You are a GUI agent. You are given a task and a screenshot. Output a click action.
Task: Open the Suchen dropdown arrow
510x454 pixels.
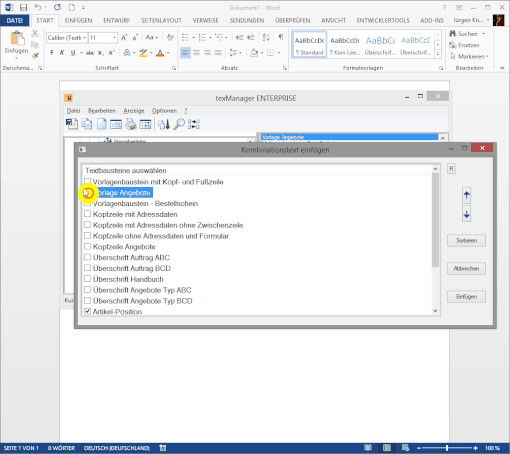484,34
